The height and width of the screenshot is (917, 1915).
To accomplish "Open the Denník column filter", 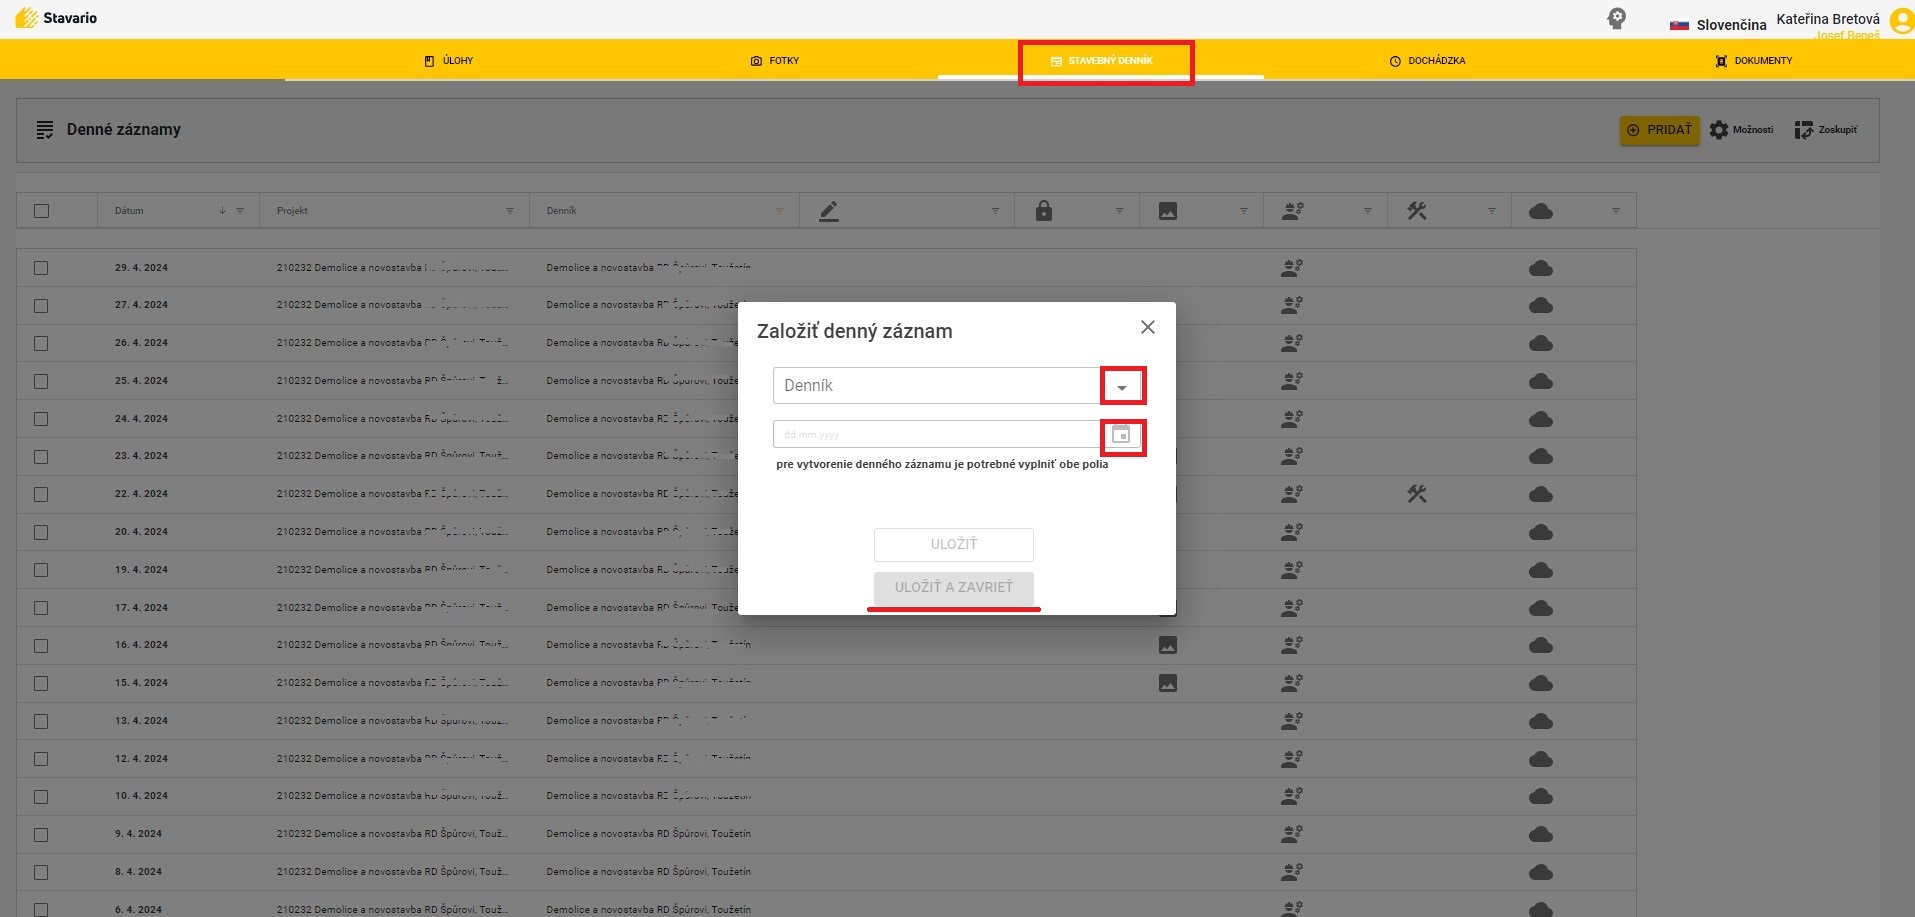I will click(x=779, y=211).
